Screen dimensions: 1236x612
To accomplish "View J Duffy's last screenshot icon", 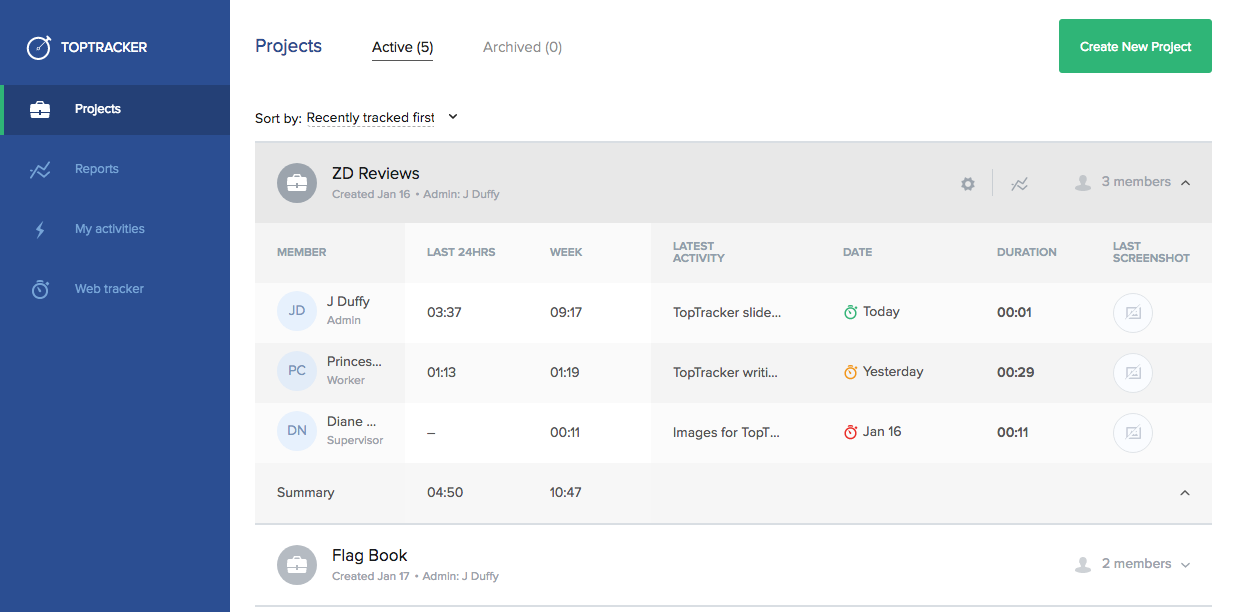I will [1132, 313].
